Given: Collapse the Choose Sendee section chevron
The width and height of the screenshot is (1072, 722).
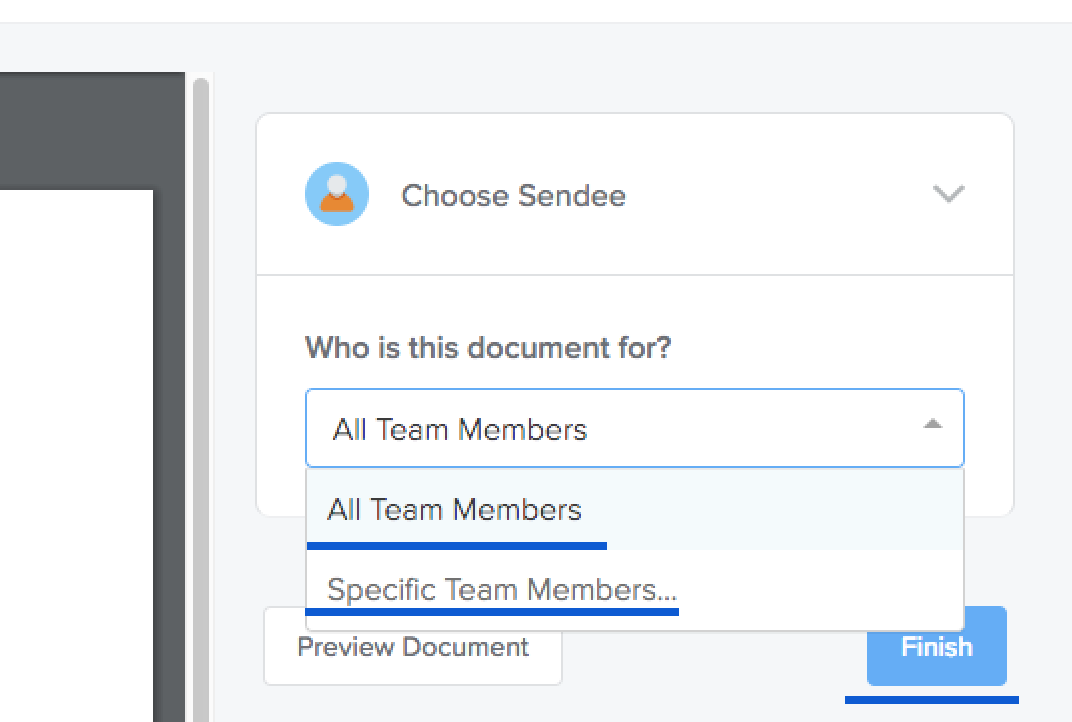Looking at the screenshot, I should (948, 194).
